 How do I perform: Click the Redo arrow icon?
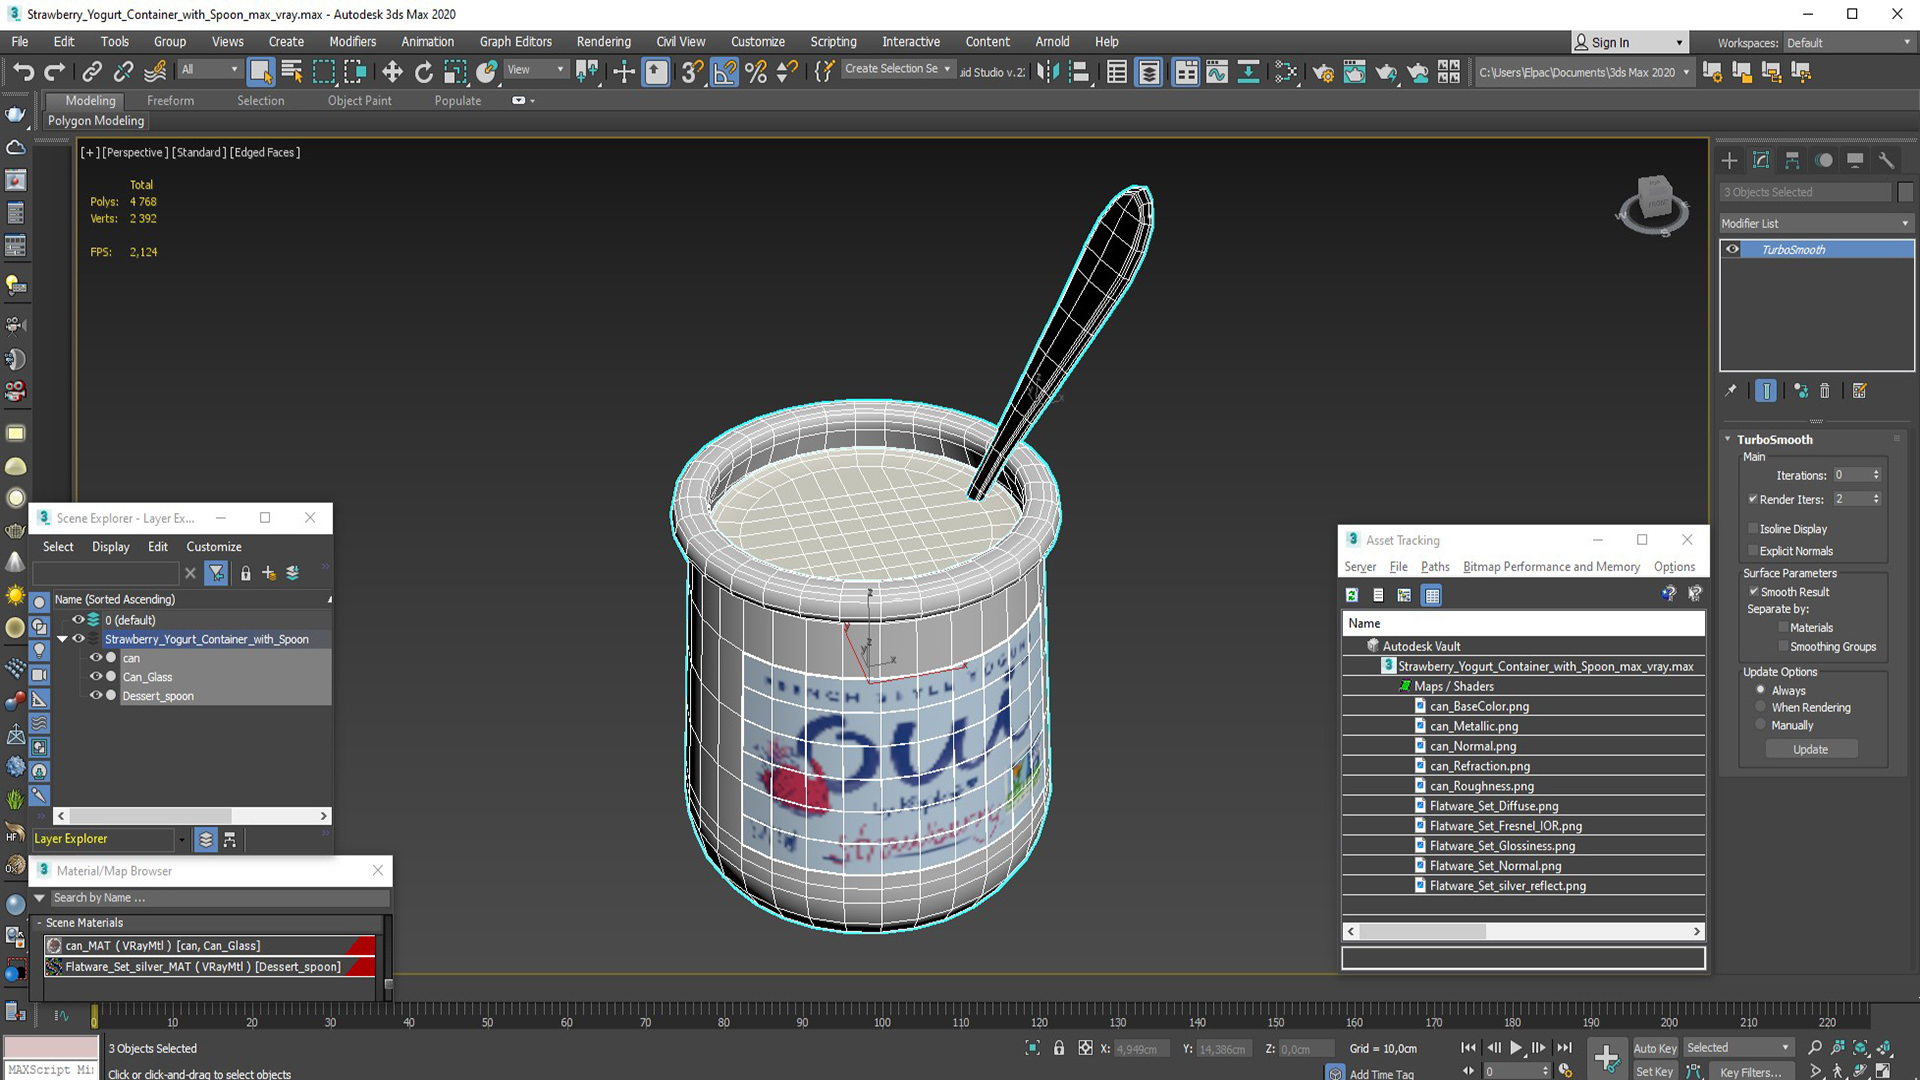click(55, 71)
